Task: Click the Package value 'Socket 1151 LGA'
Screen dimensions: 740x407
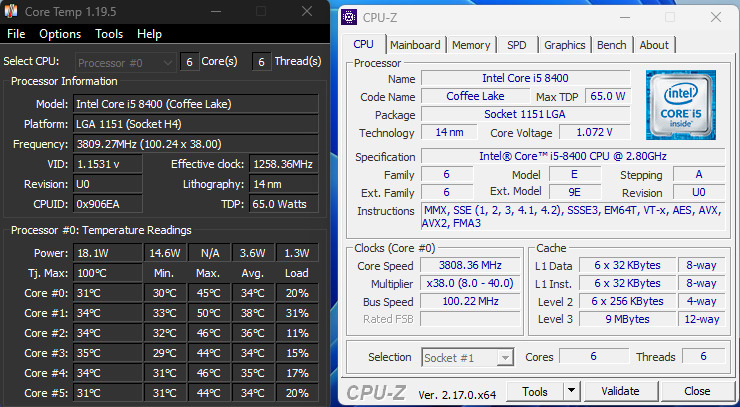Action: 525,114
